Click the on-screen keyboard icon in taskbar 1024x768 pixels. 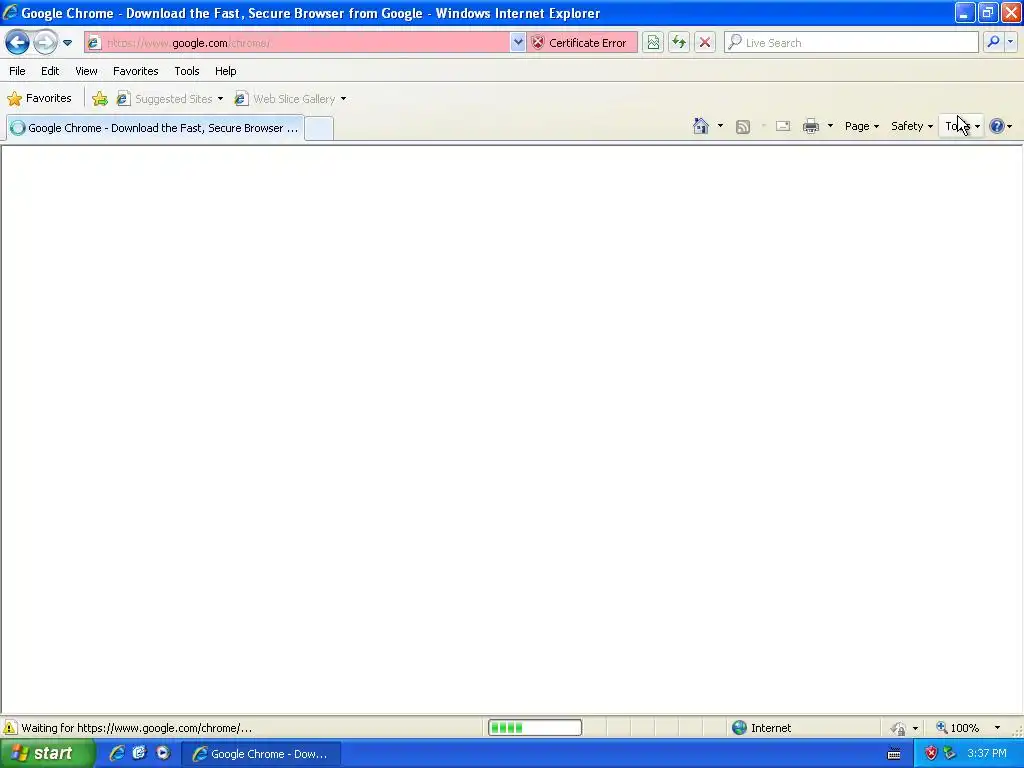(894, 754)
